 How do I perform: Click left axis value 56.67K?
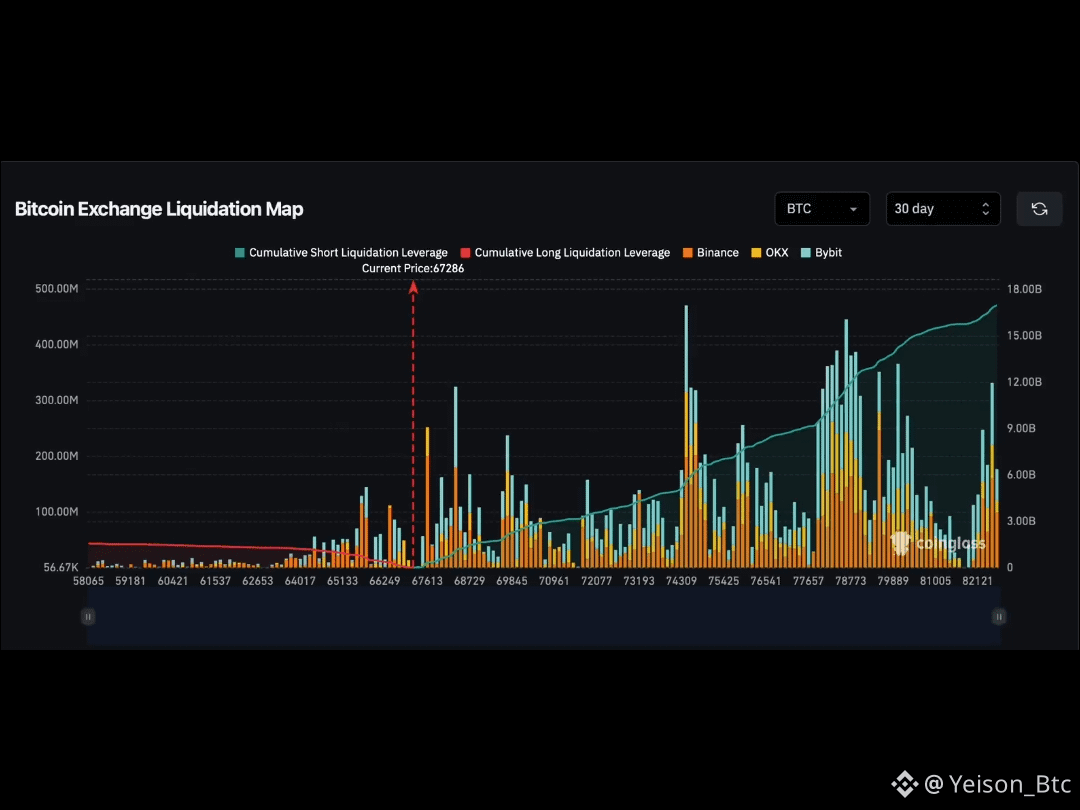pyautogui.click(x=61, y=568)
